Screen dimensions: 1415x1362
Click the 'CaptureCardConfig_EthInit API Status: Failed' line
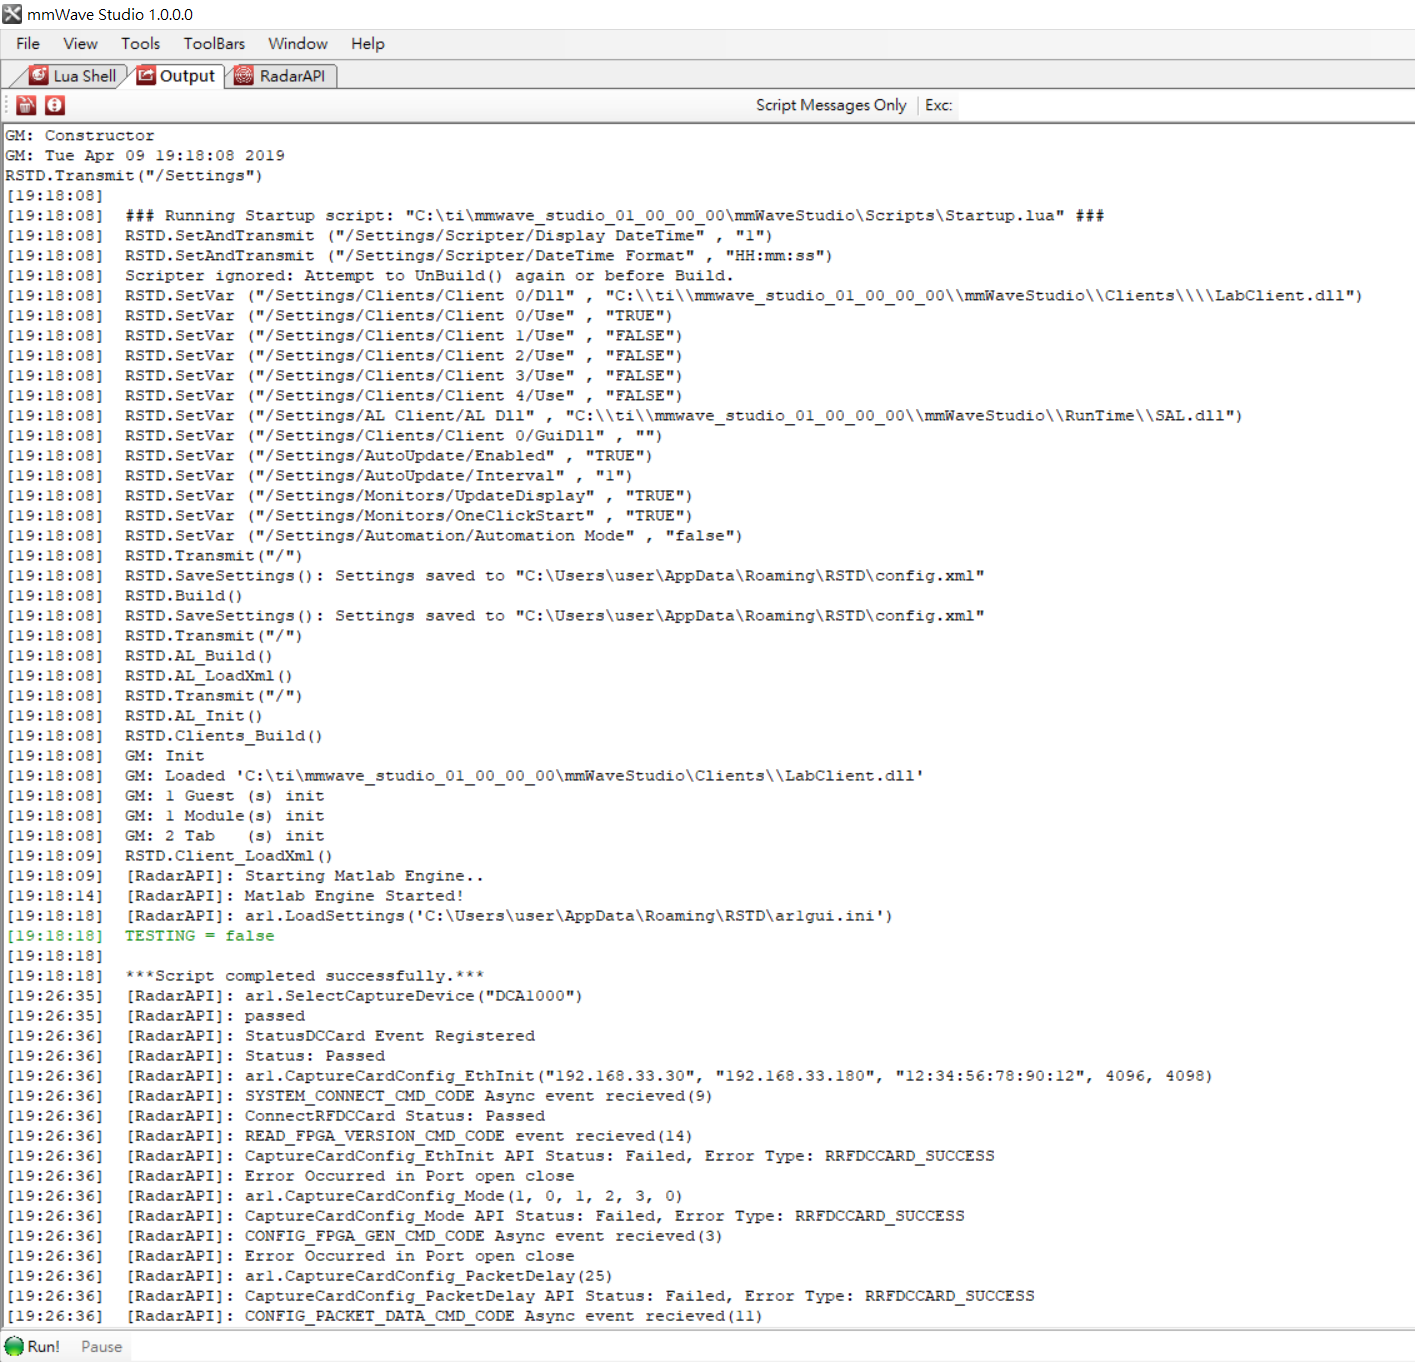tap(500, 1155)
